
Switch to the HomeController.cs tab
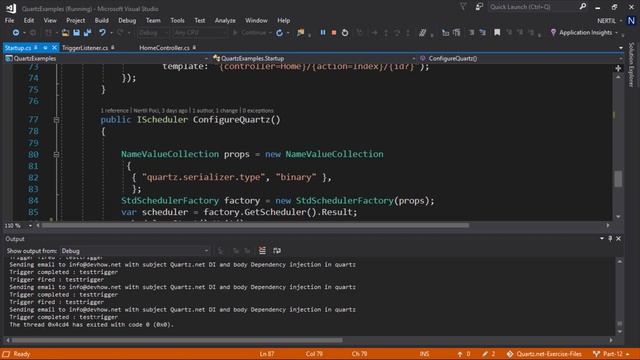(x=164, y=48)
